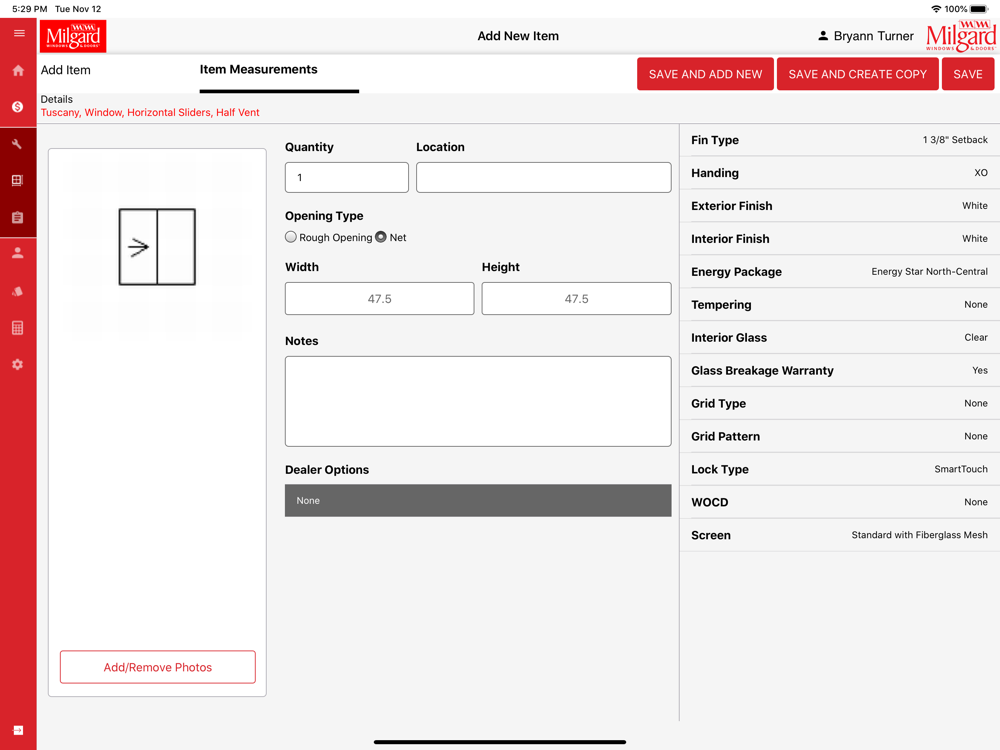Click into the Notes text area

[478, 401]
